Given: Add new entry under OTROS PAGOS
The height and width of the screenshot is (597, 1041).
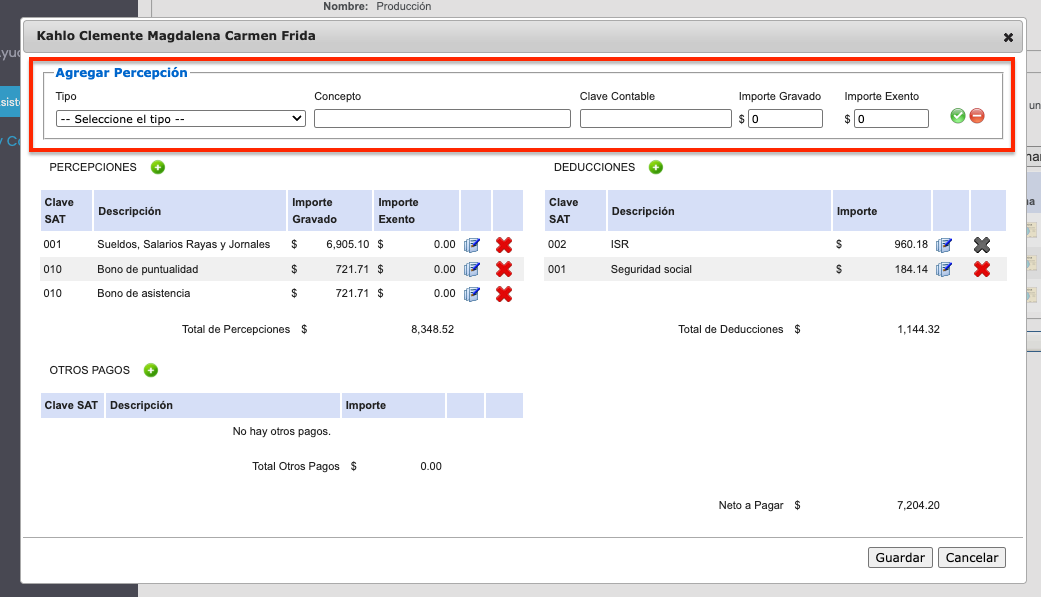Looking at the screenshot, I should 151,370.
